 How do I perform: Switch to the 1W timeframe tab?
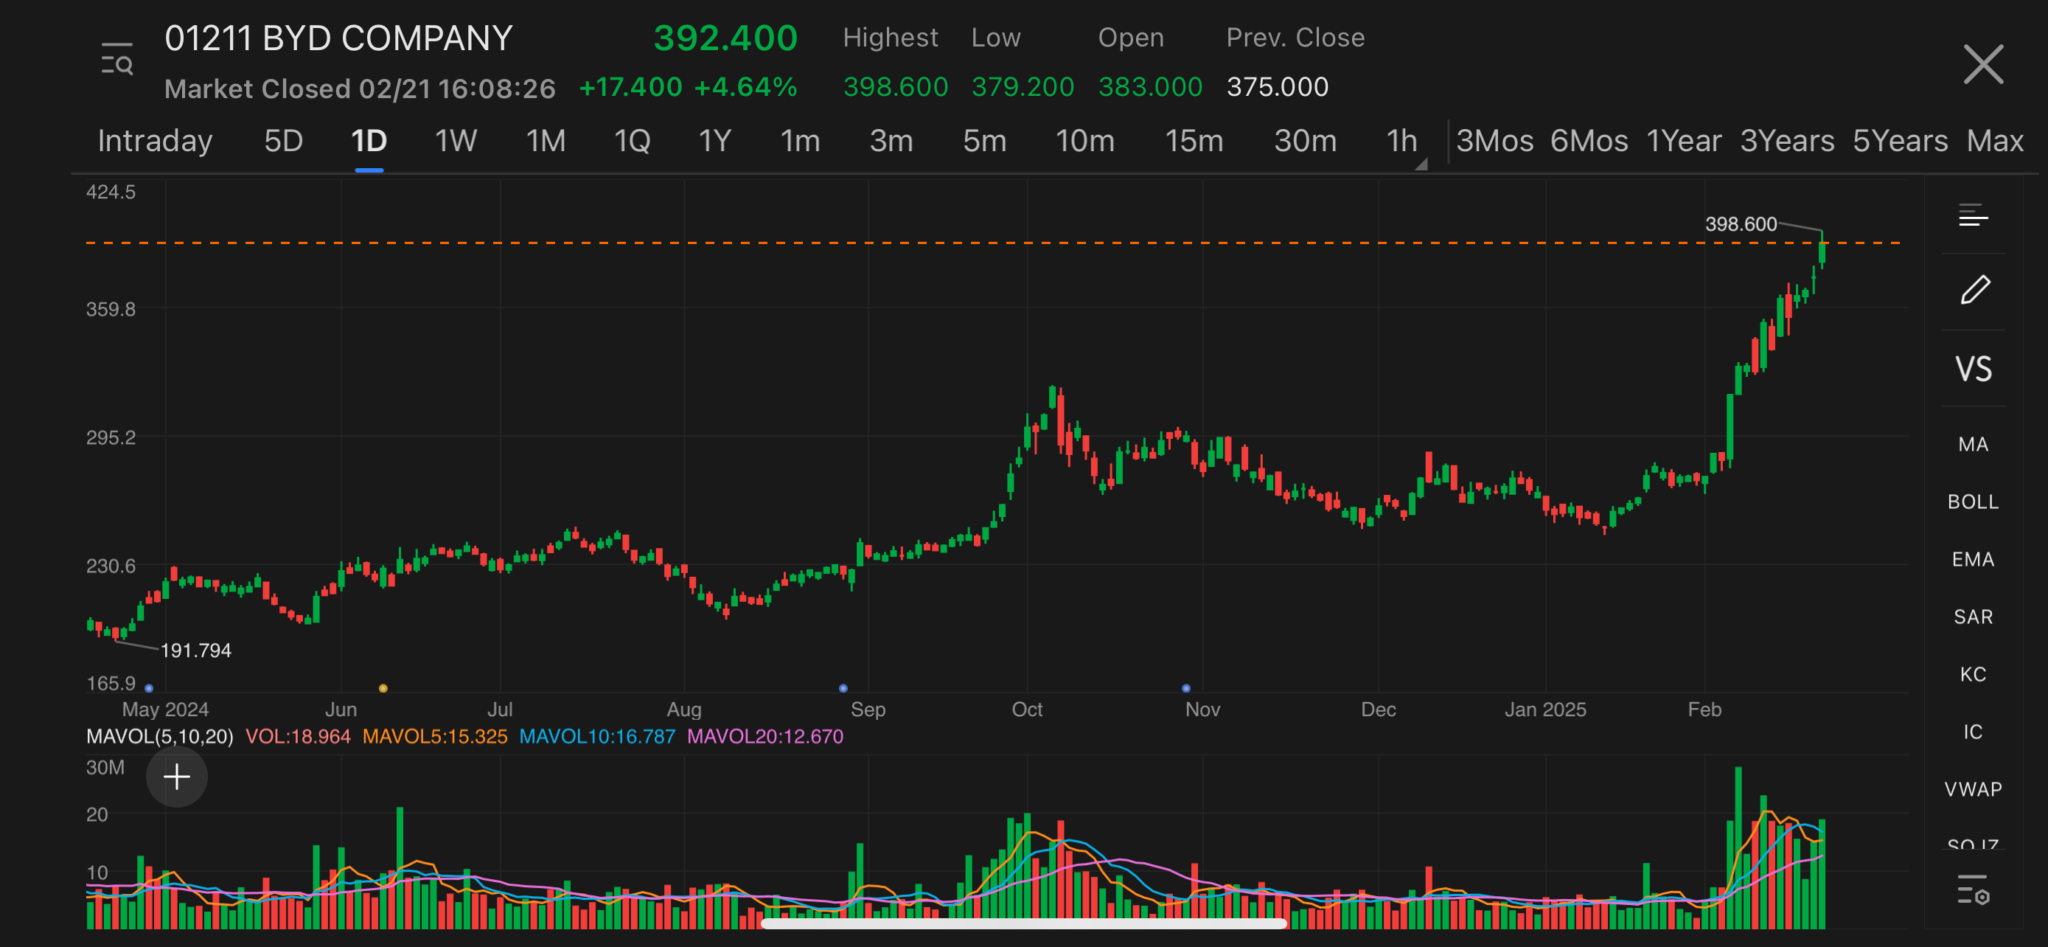coord(455,142)
